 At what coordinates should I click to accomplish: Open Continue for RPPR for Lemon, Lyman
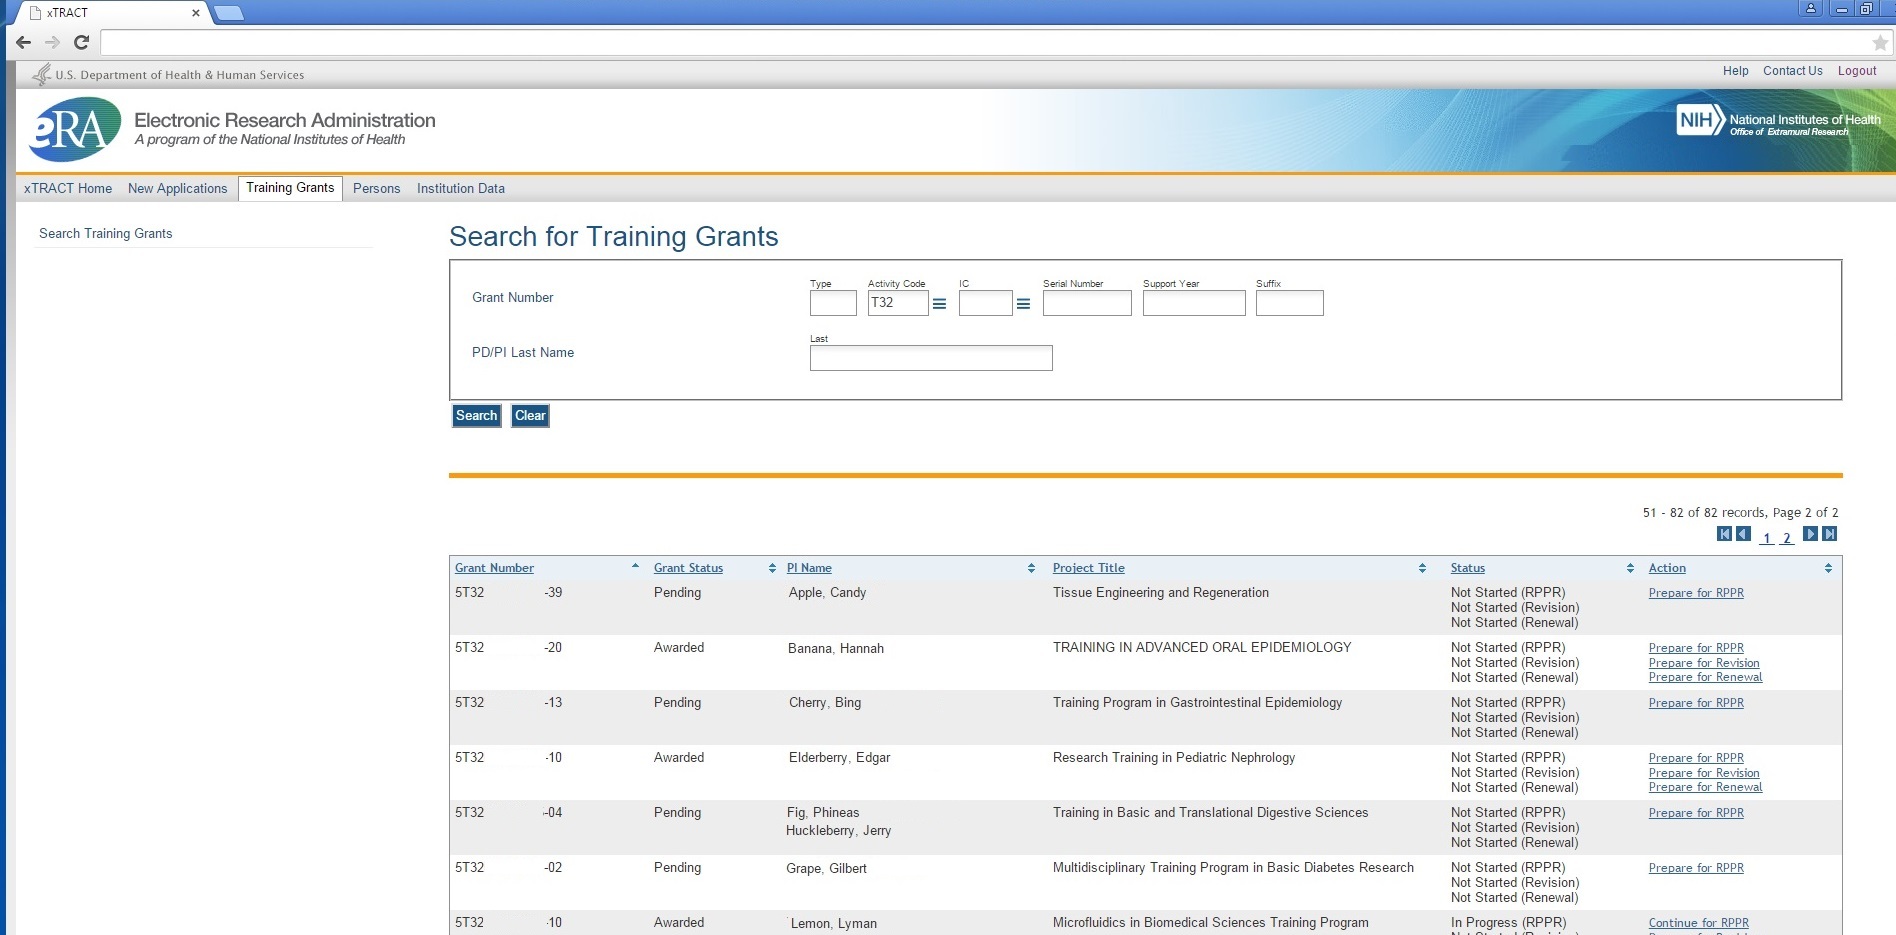[1699, 923]
